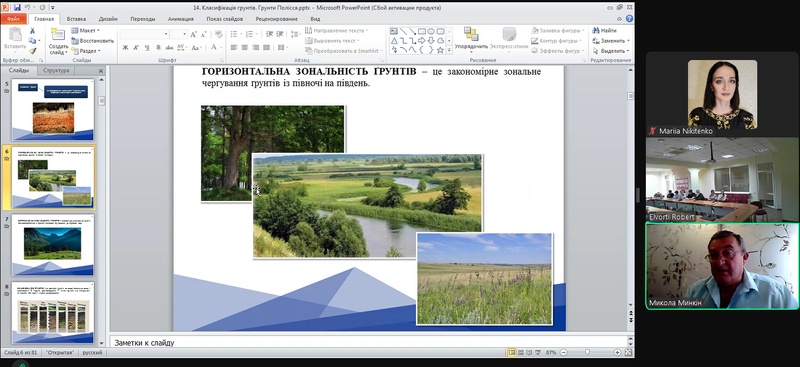800x367 pixels.
Task: Switch to the Показ слайдов ribbon tab
Action: [x=224, y=19]
